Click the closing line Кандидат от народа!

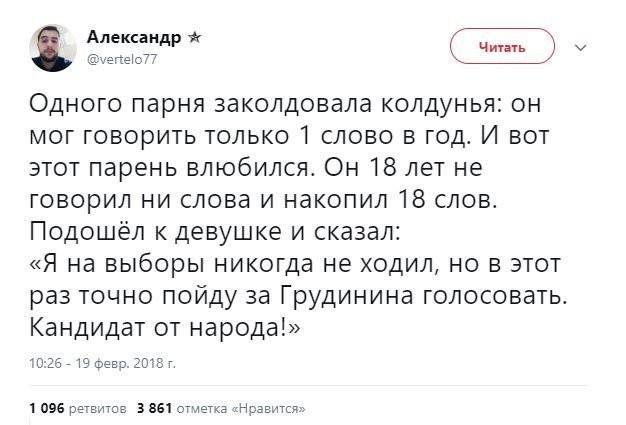166,329
